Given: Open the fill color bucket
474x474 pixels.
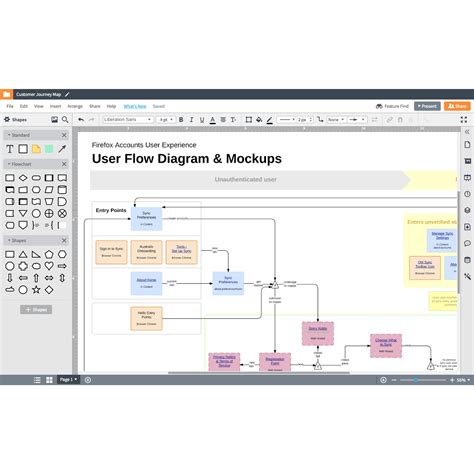Looking at the screenshot, I should (259, 119).
